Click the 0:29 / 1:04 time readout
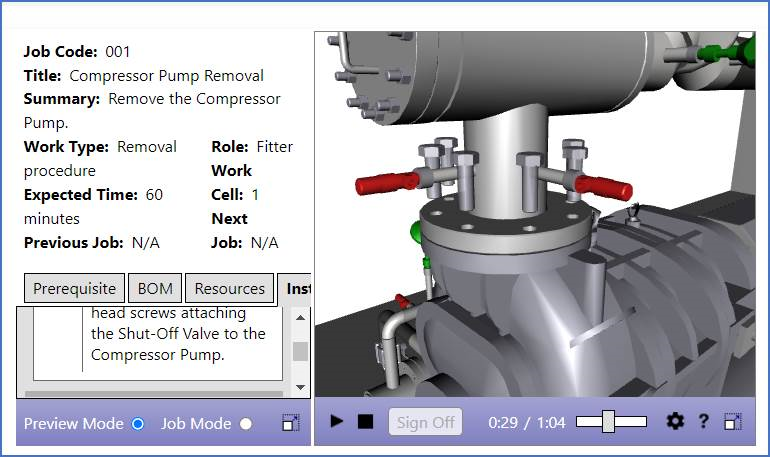Image resolution: width=770 pixels, height=457 pixels. [x=526, y=423]
